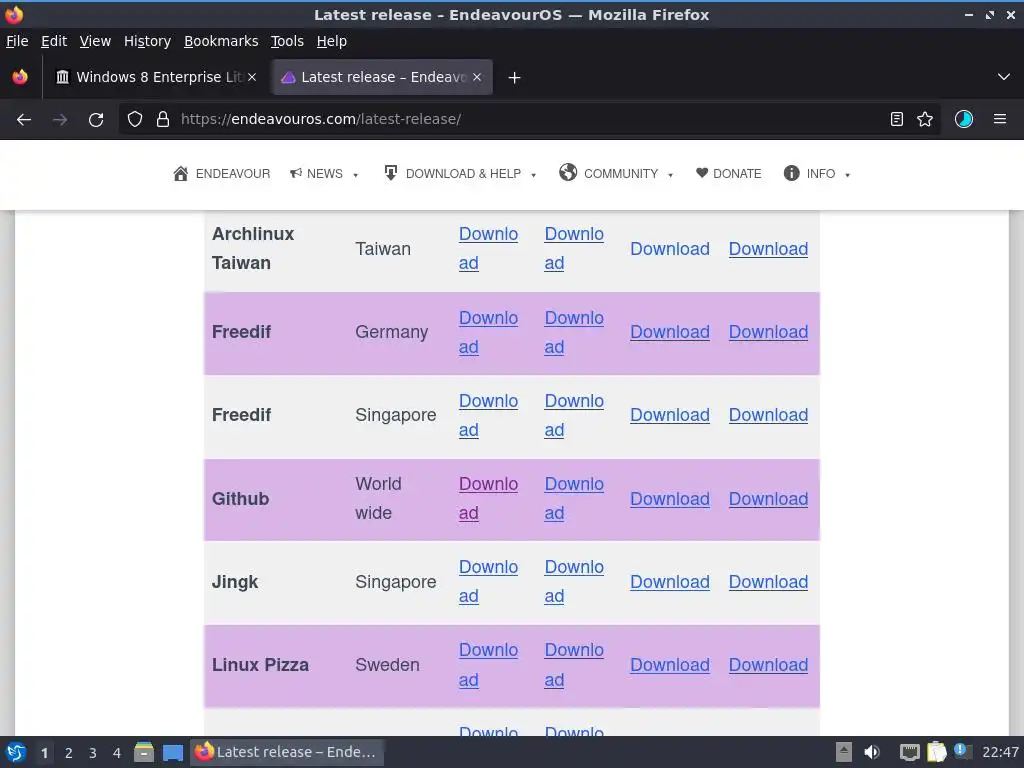Open file manager in taskbar
Viewport: 1024px width, 768px height.
point(144,752)
